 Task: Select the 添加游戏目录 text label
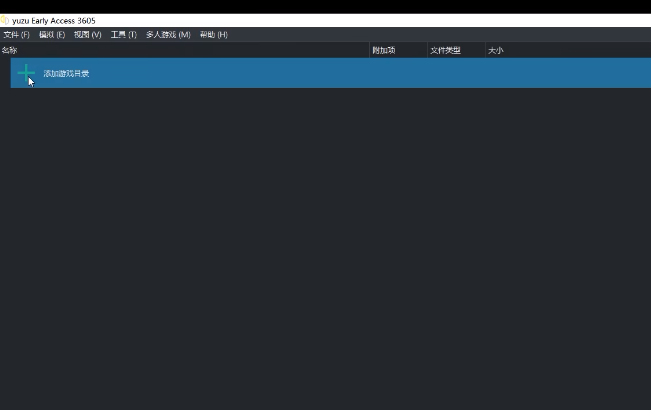(x=66, y=73)
